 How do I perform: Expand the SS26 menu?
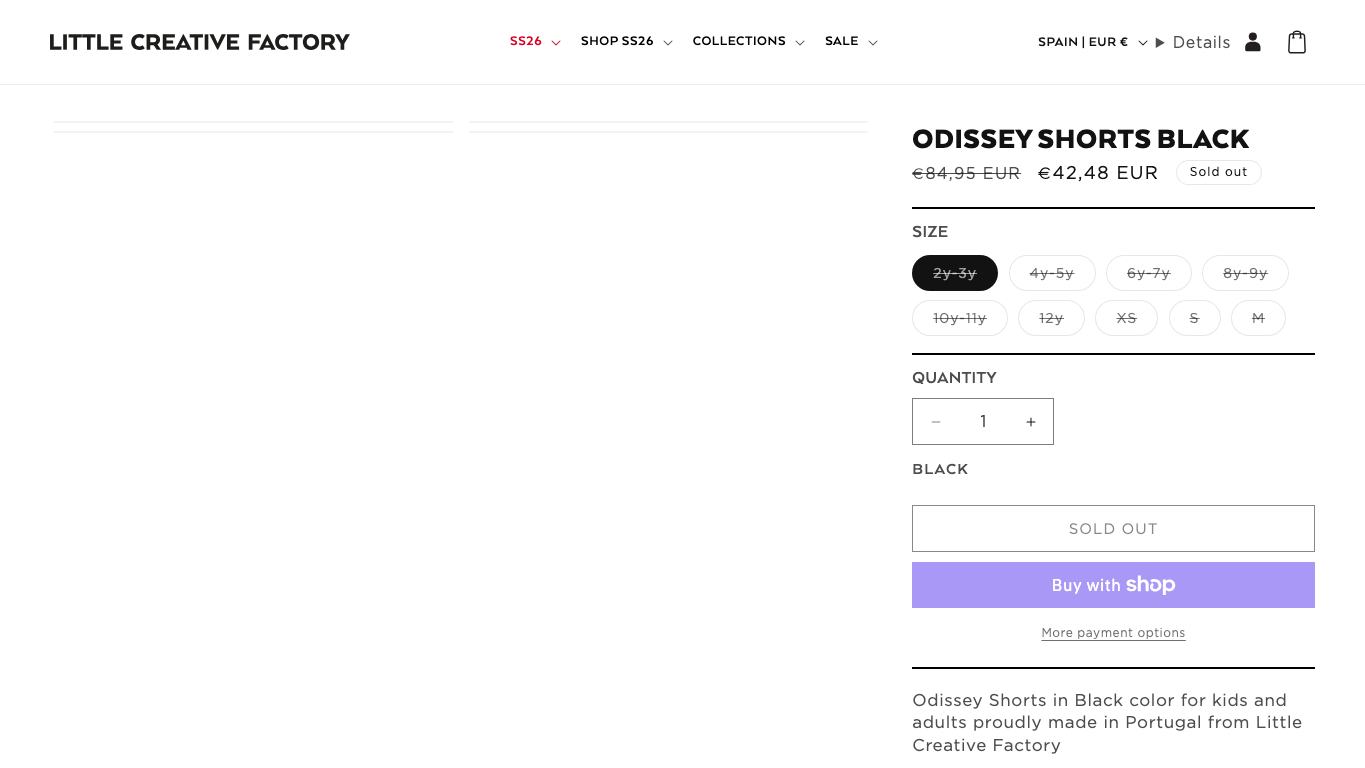535,42
